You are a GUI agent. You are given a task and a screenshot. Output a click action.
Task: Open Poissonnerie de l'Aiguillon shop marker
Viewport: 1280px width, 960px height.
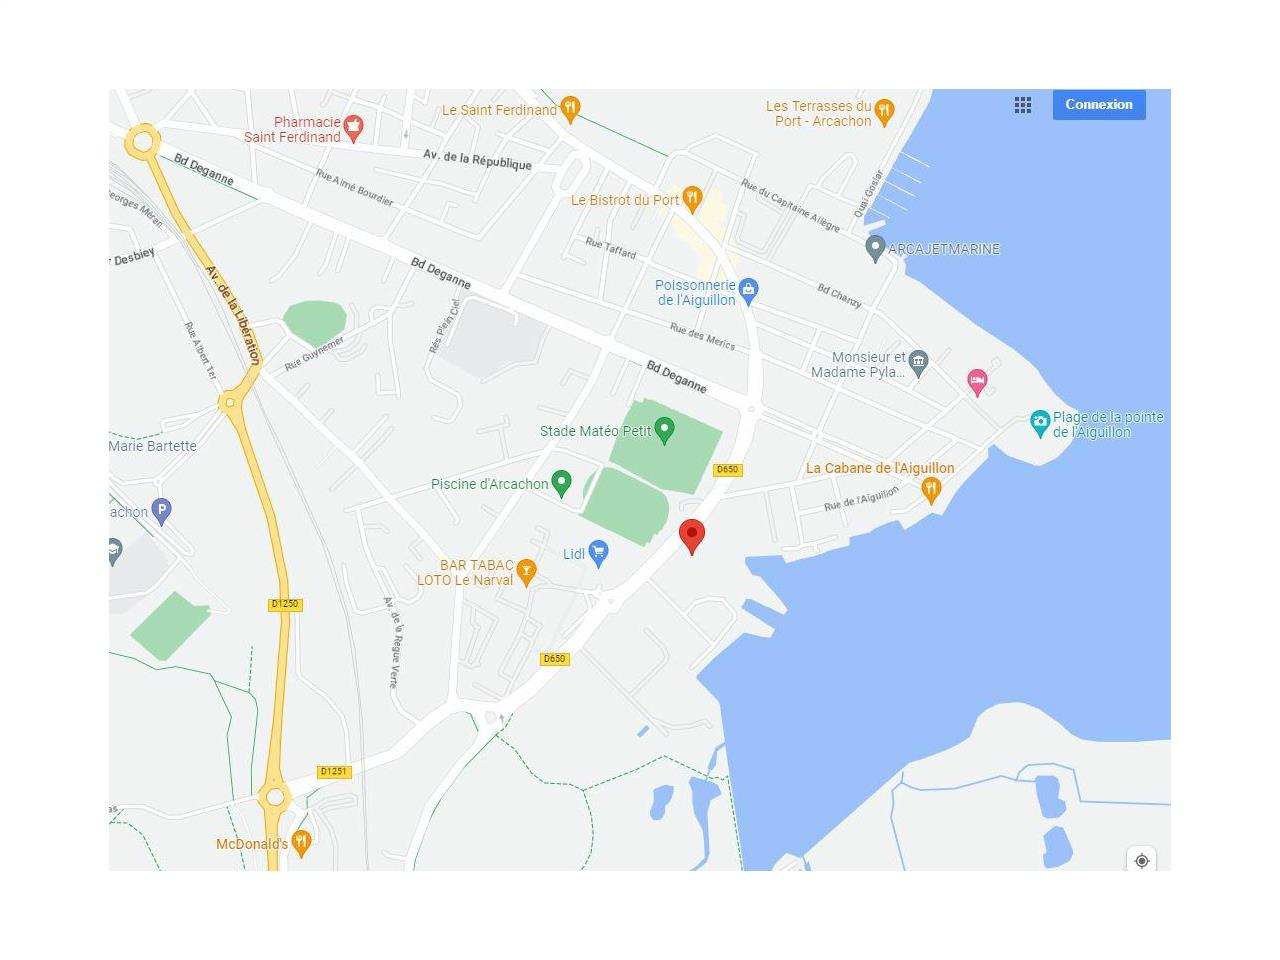coord(748,291)
